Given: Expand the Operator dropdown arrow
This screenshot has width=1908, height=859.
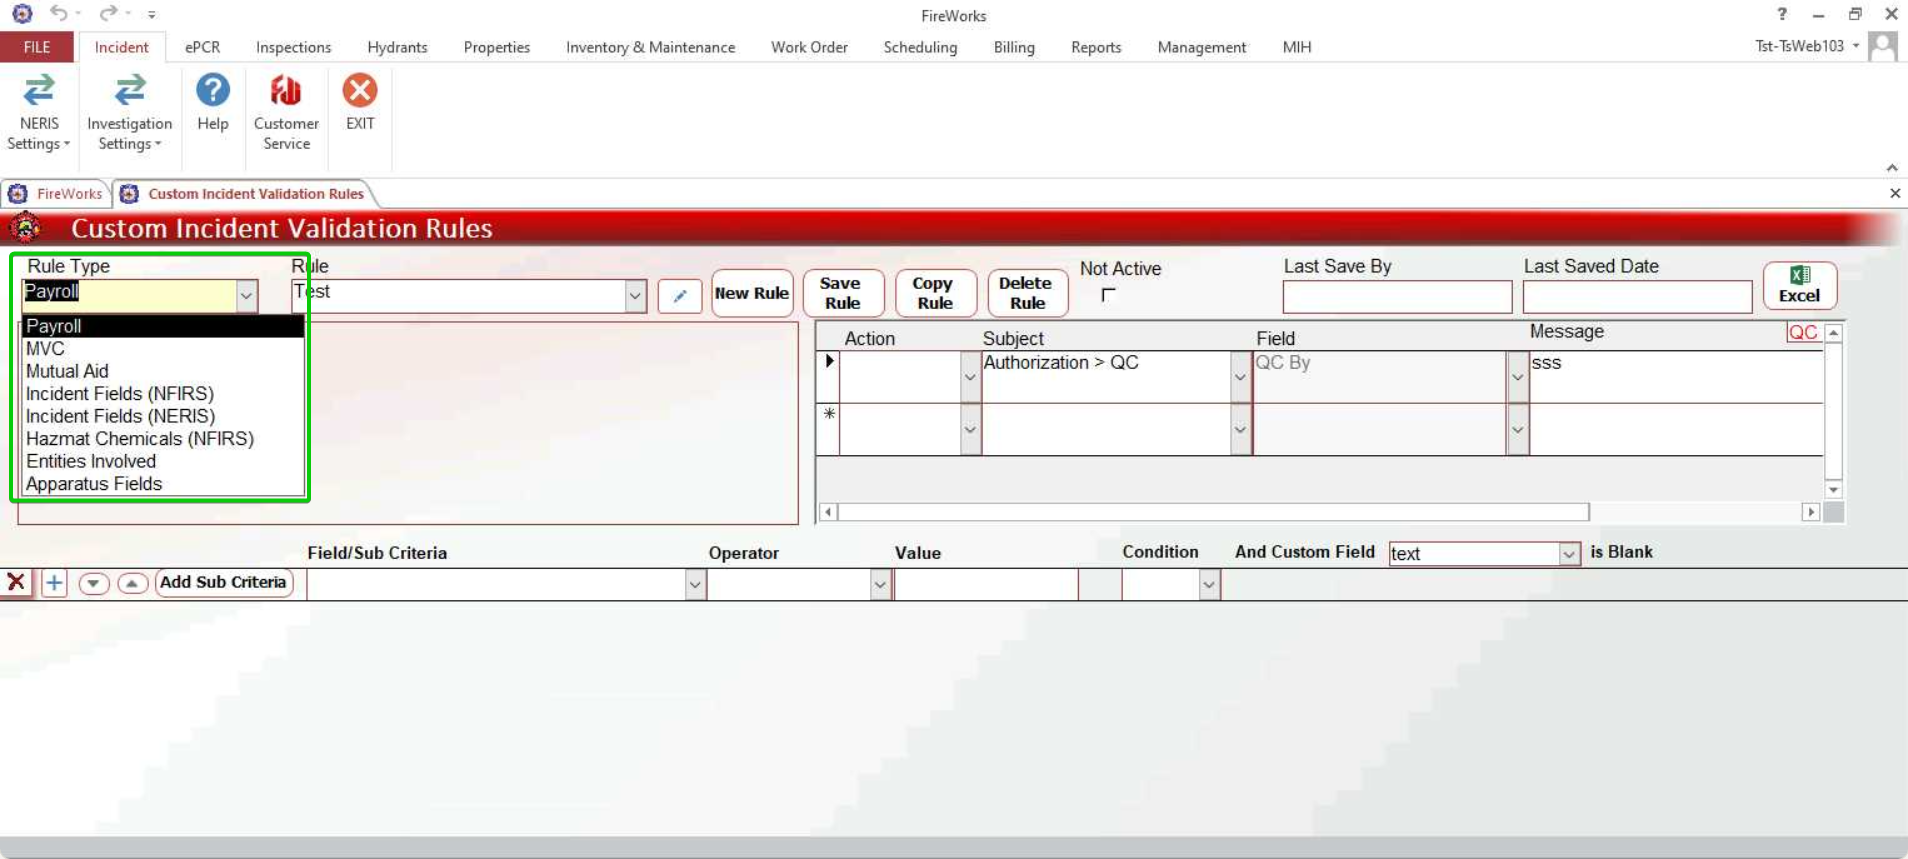Looking at the screenshot, I should [x=880, y=584].
